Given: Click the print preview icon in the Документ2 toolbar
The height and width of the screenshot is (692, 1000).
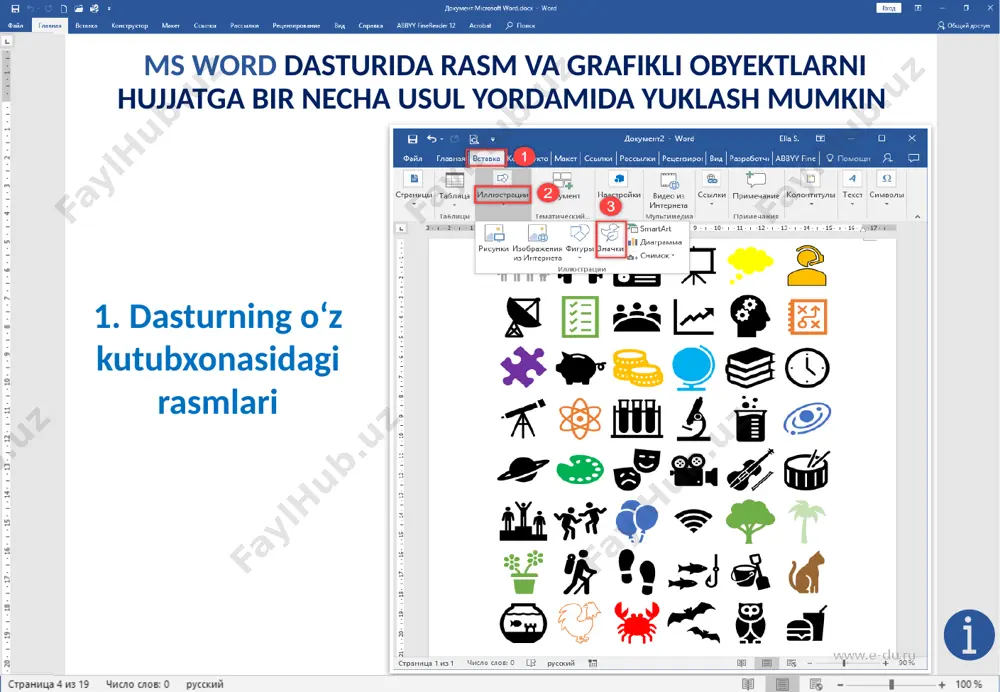Looking at the screenshot, I should click(474, 139).
